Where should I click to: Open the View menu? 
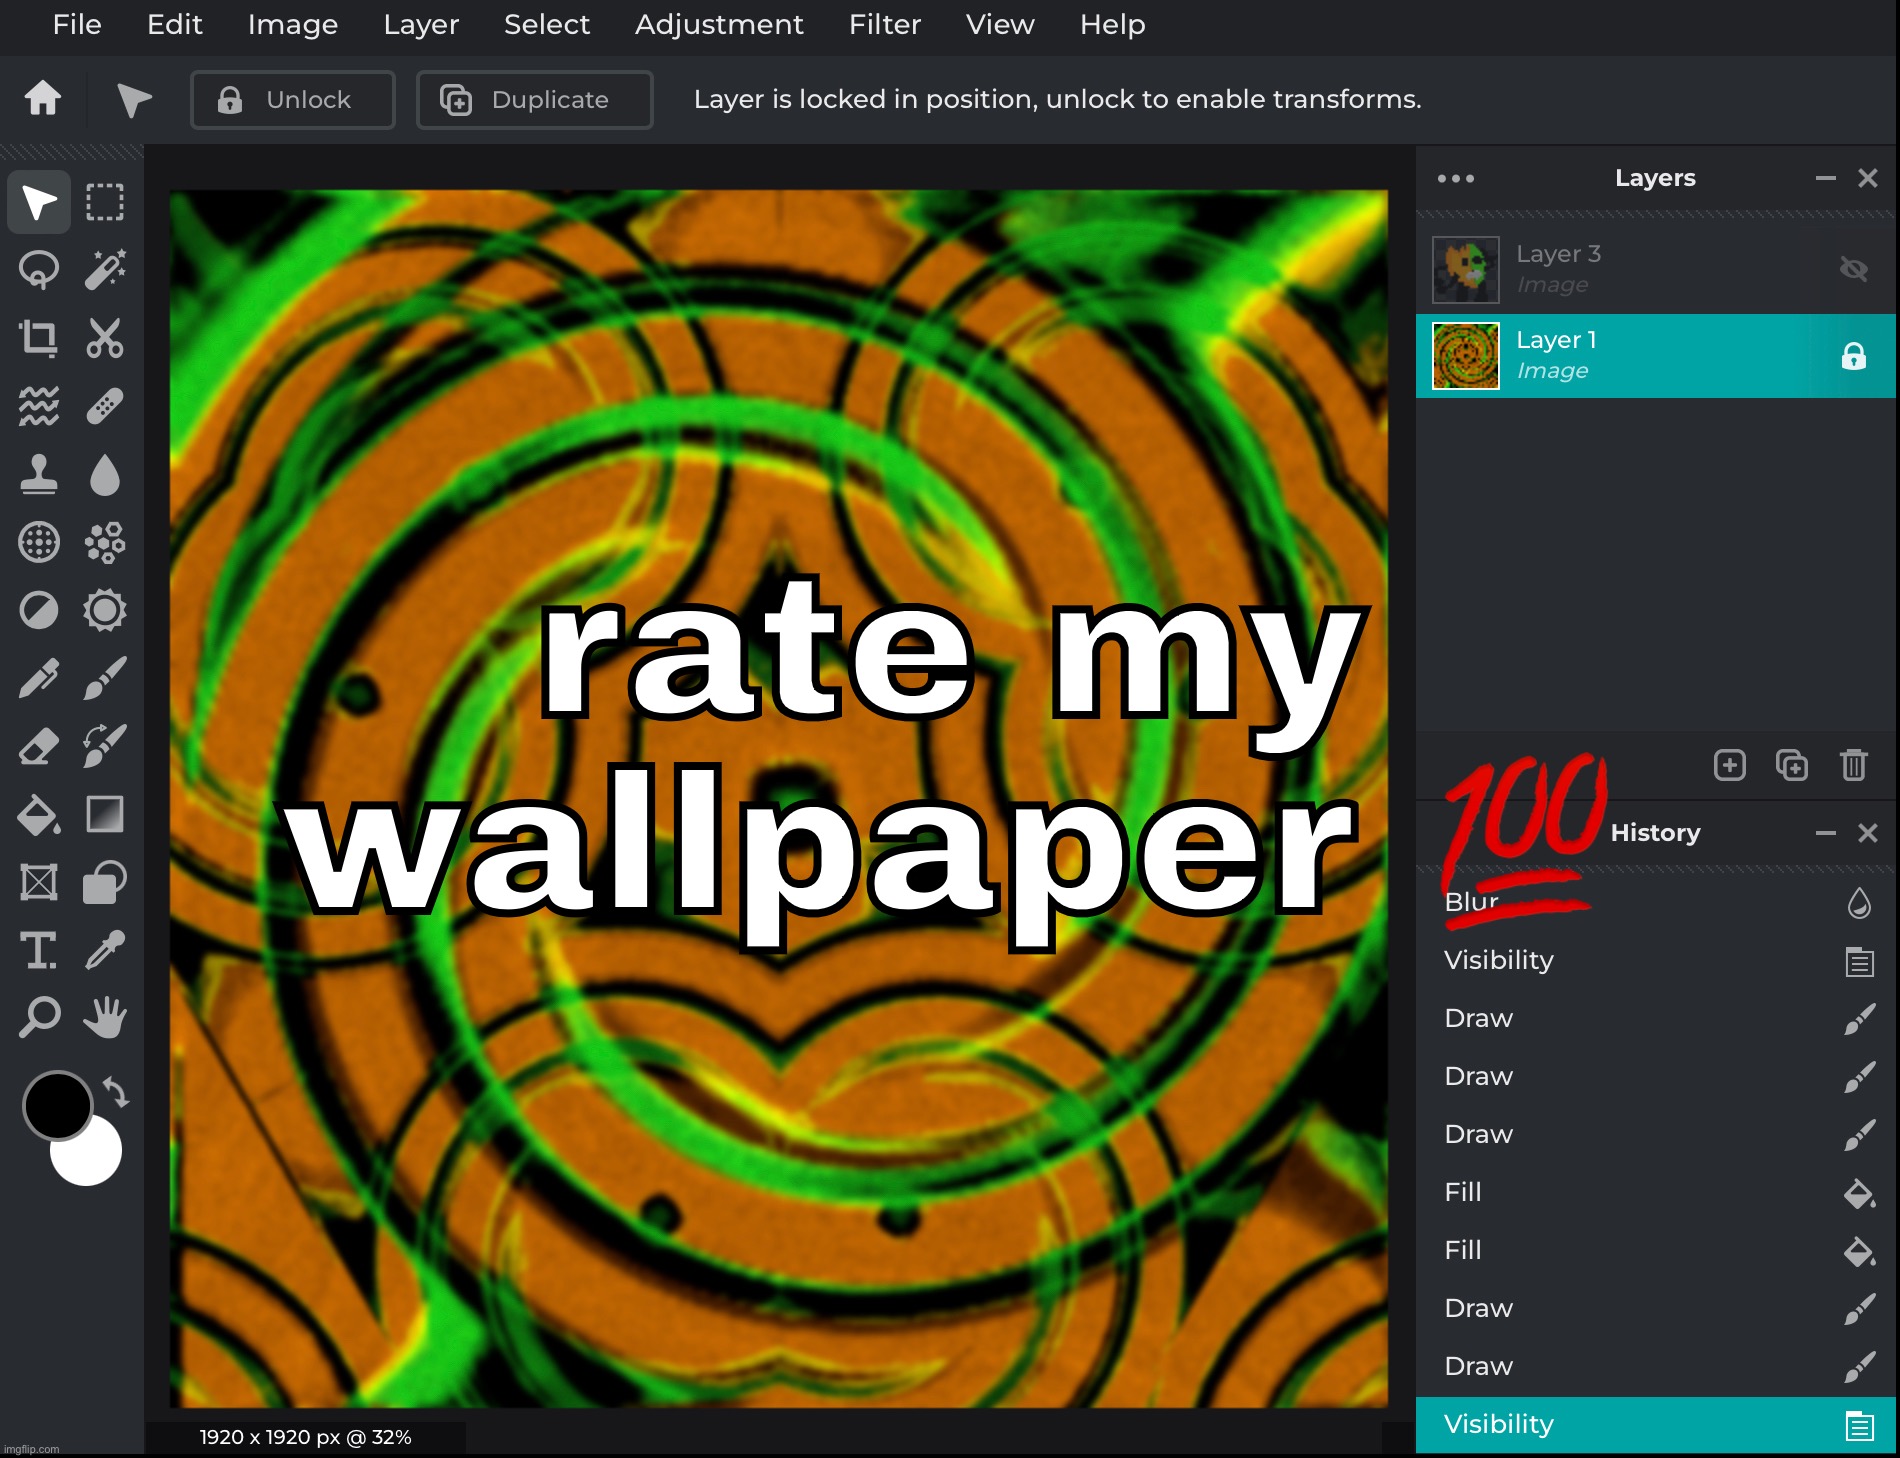tap(1000, 24)
